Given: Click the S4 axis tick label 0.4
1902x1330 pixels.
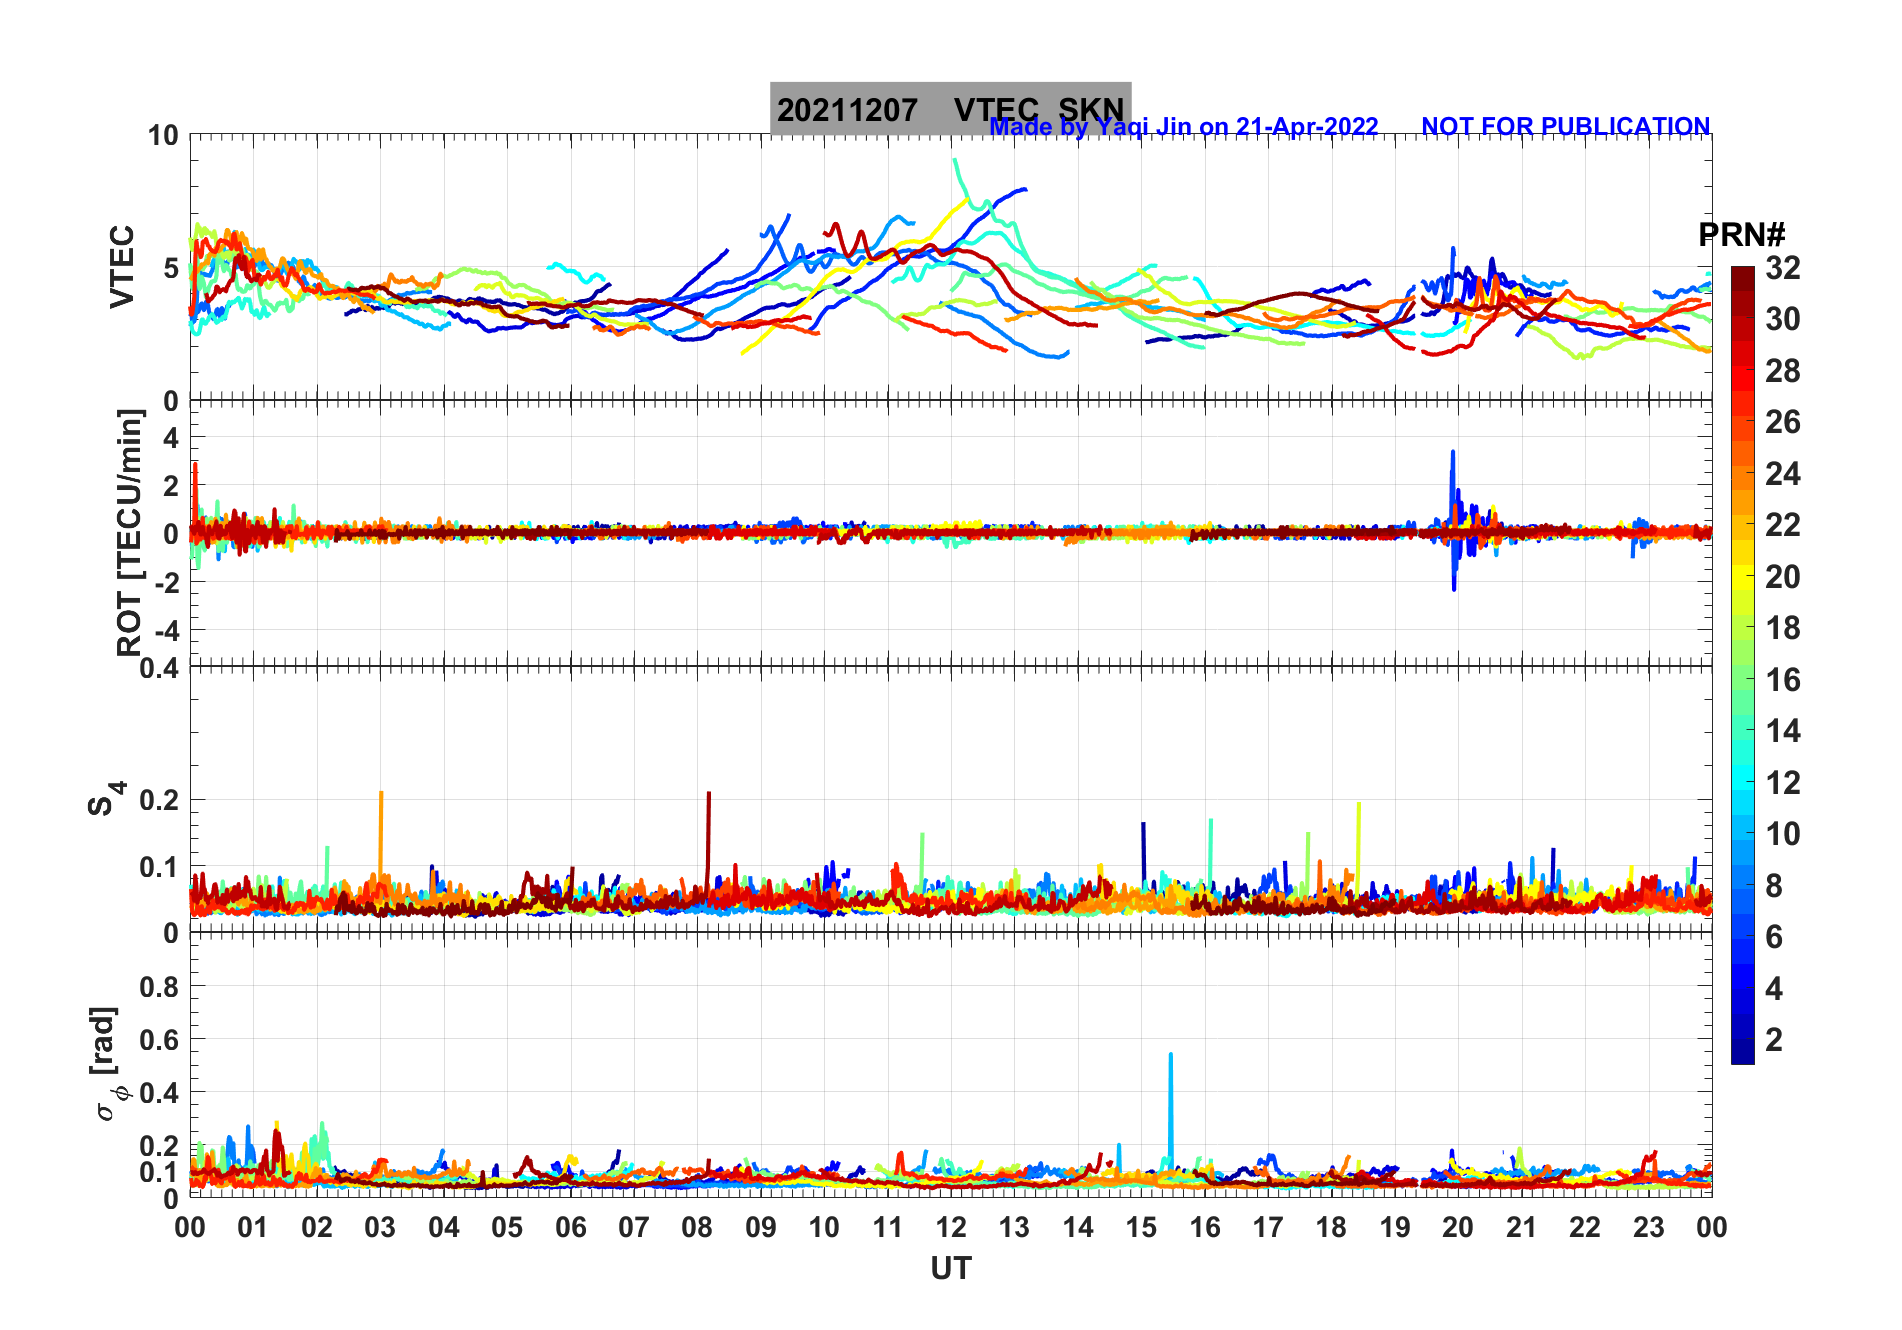Looking at the screenshot, I should tap(160, 667).
